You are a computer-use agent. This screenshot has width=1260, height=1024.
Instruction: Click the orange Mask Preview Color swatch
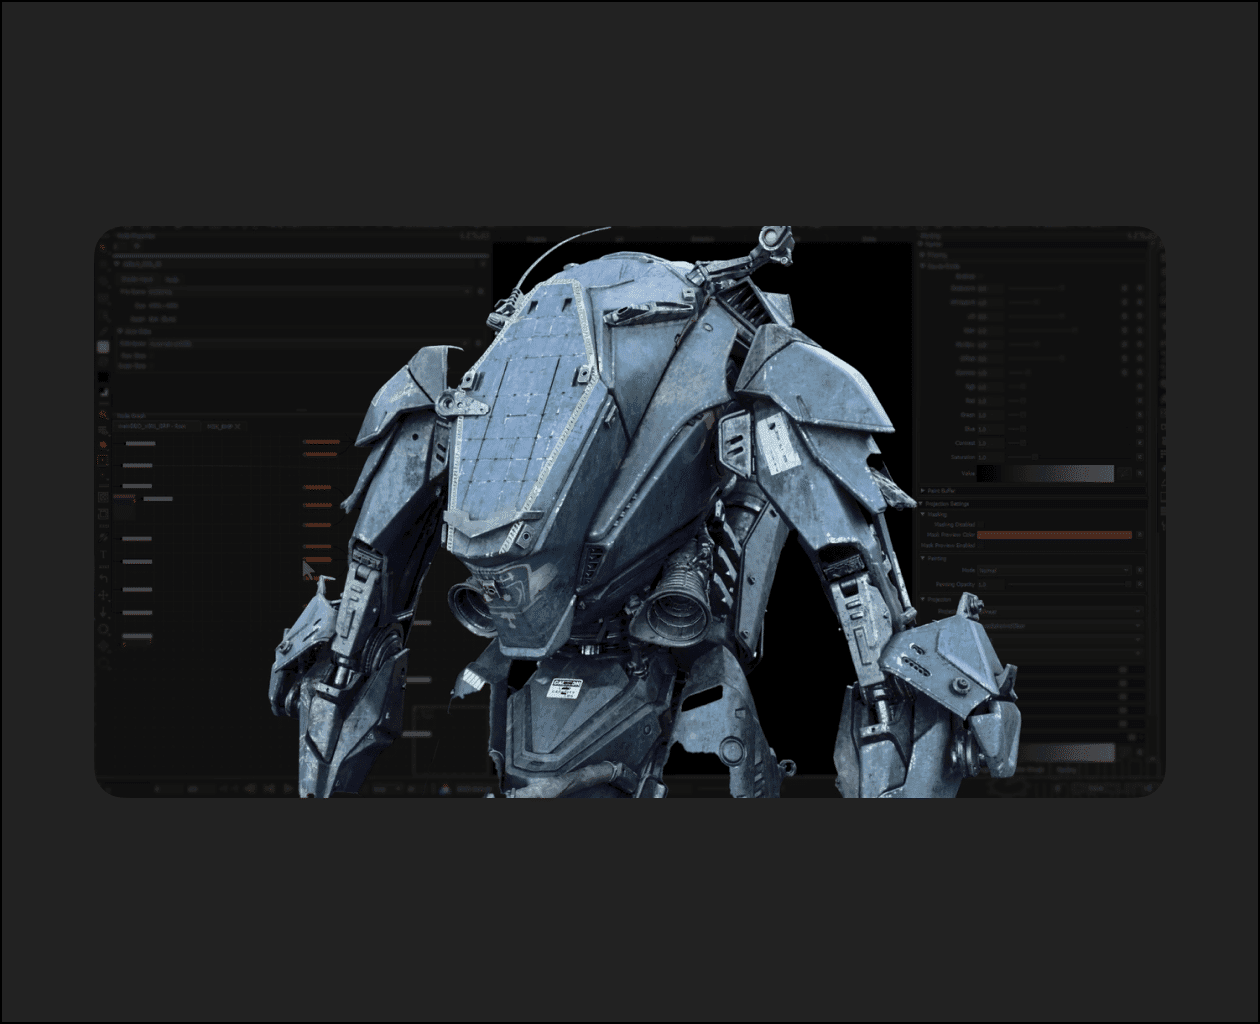pyautogui.click(x=1053, y=535)
